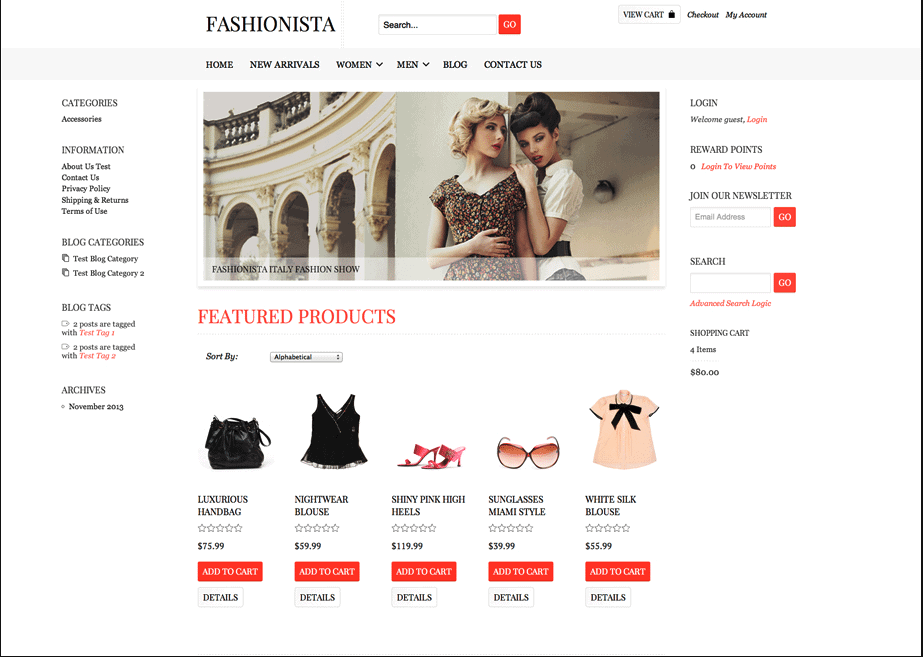The height and width of the screenshot is (657, 923).
Task: Click the Test Blog Category 2 icon
Action: 65,273
